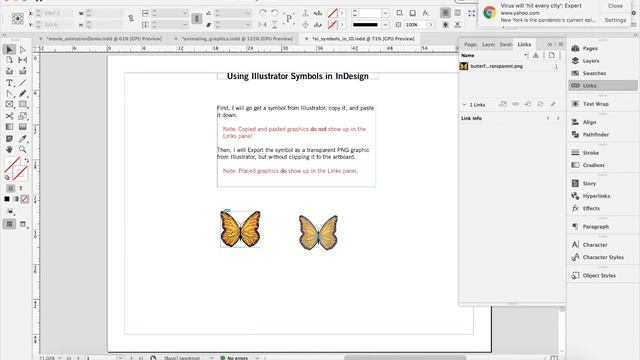Select the Gradient Feather tool
640x360 pixels.
click(x=23, y=127)
